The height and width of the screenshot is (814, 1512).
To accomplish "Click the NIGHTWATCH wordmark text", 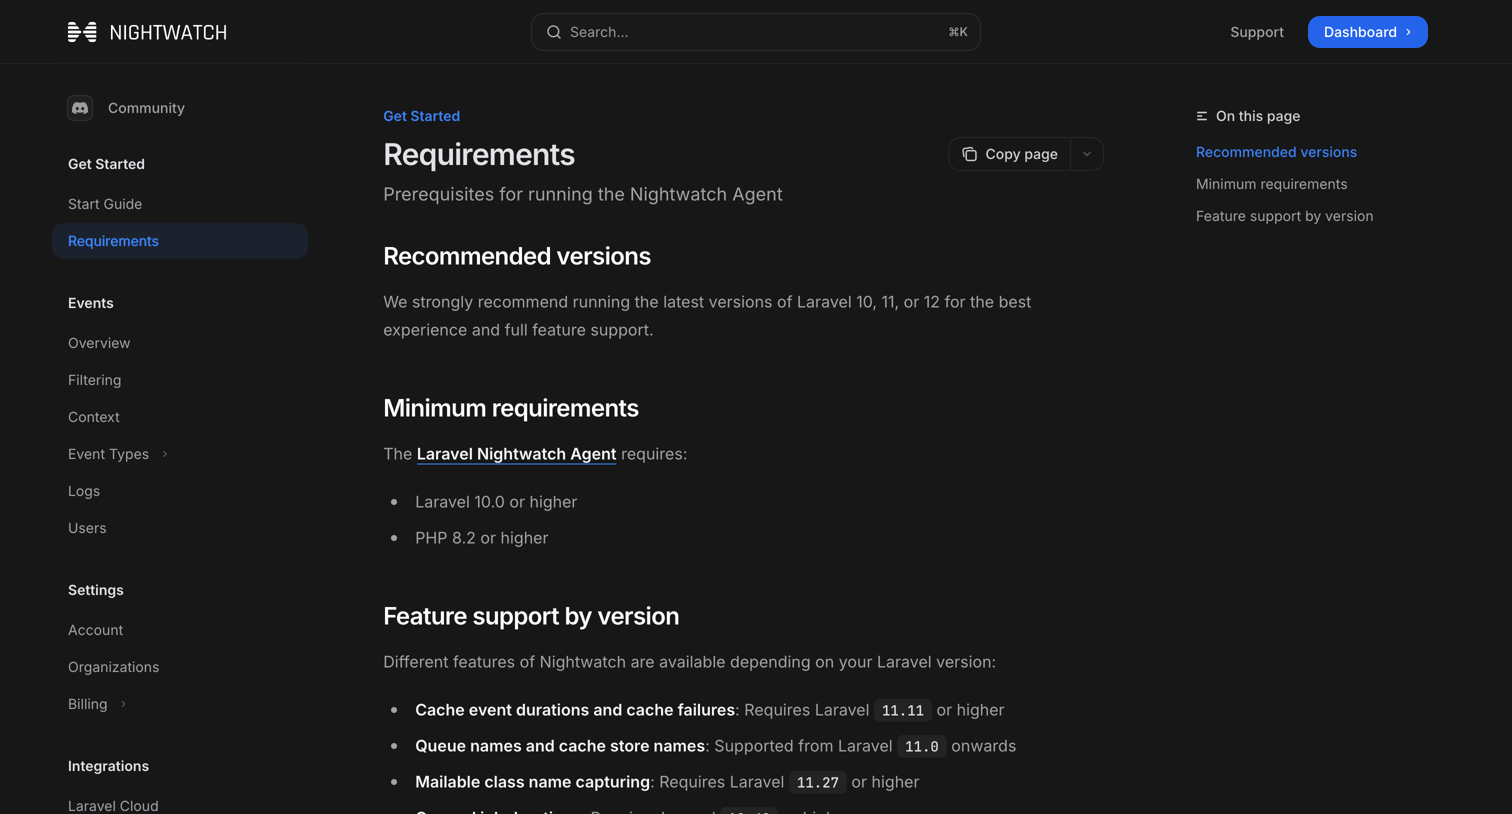I will tap(168, 32).
